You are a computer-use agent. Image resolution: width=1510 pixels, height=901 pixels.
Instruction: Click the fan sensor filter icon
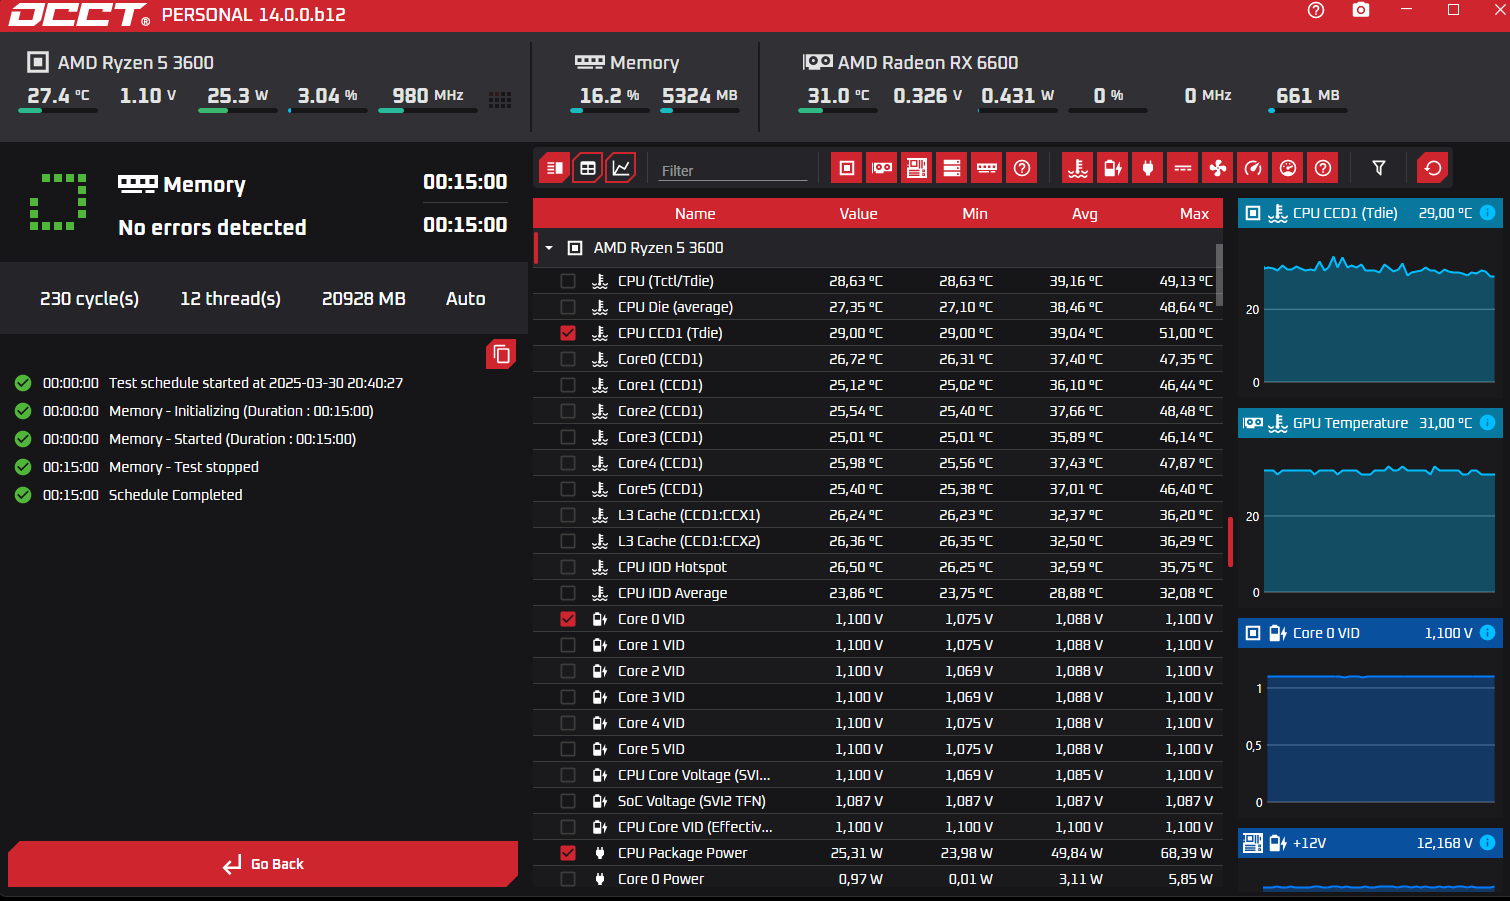(x=1217, y=168)
